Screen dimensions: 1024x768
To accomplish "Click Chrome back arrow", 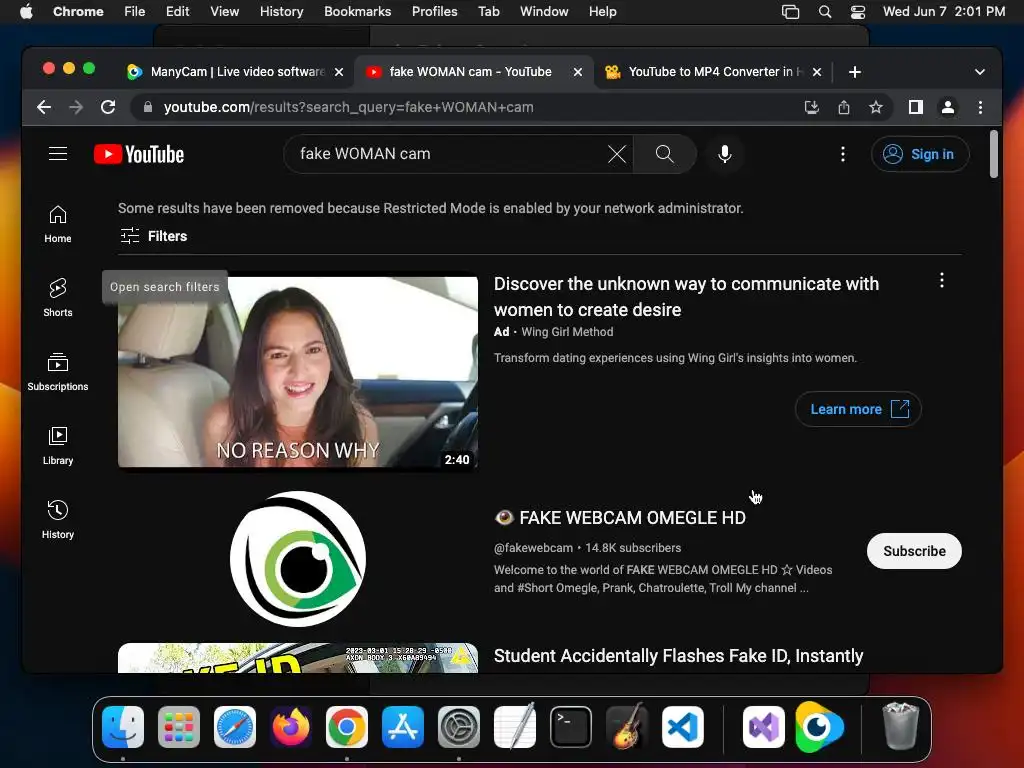I will (44, 107).
